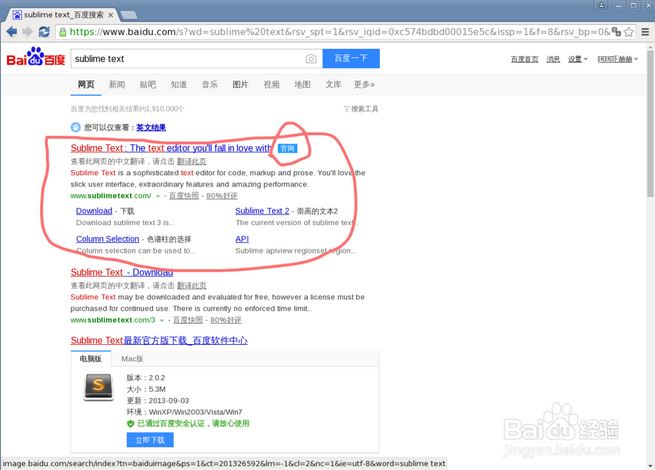
Task: Click 翻译此页 under the first result
Action: 192,161
